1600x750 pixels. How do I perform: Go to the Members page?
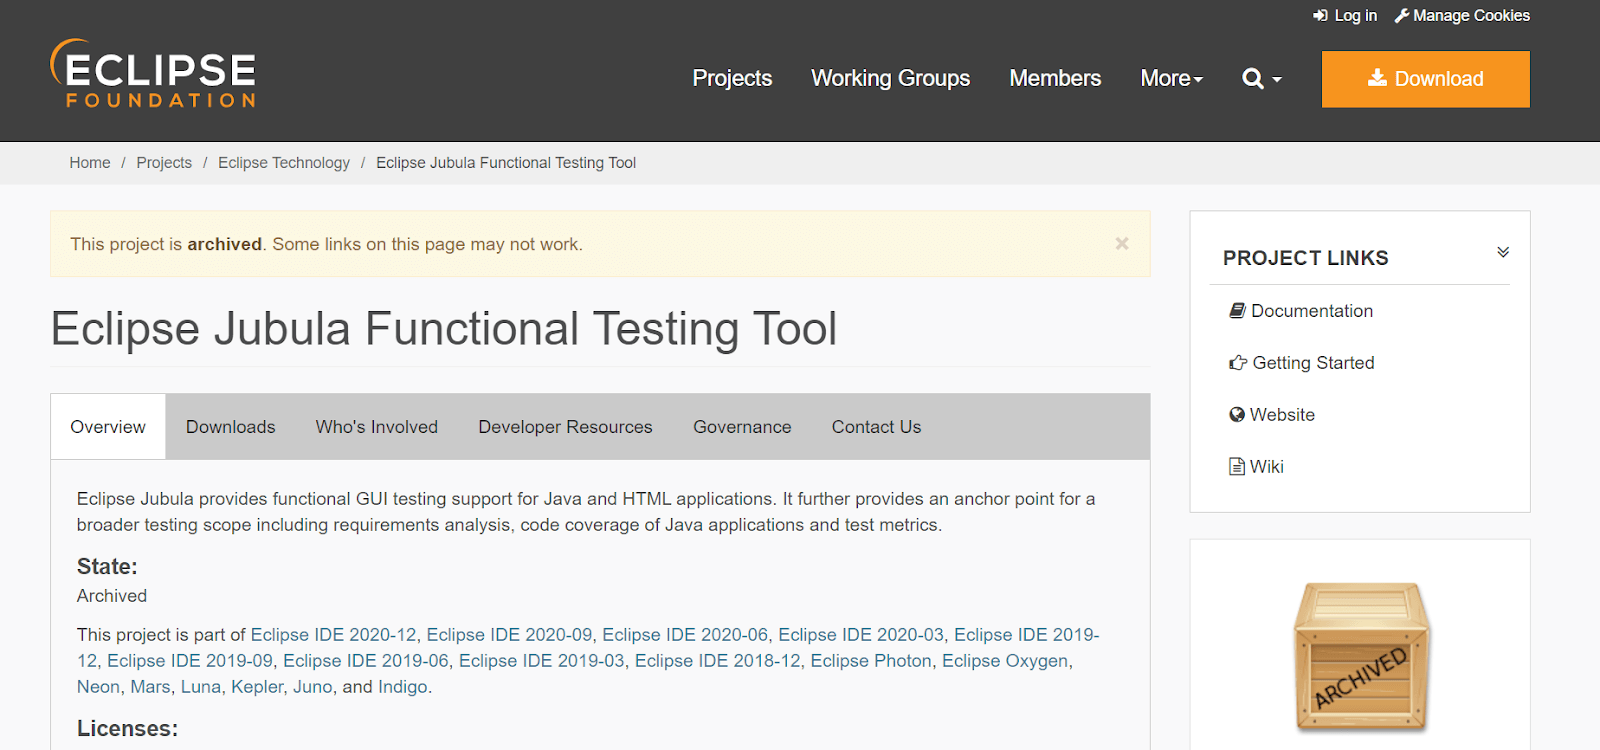coord(1055,78)
